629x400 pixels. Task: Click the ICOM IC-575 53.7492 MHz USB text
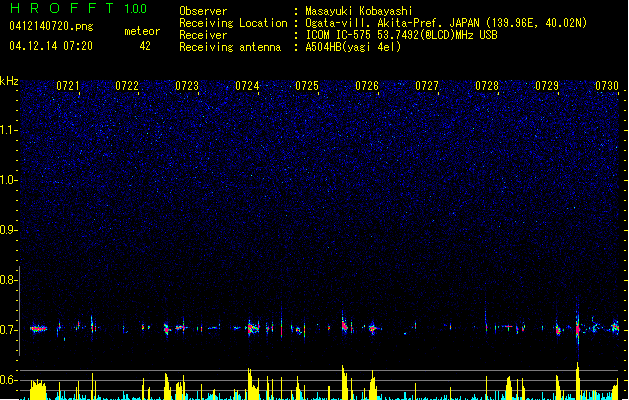402,35
